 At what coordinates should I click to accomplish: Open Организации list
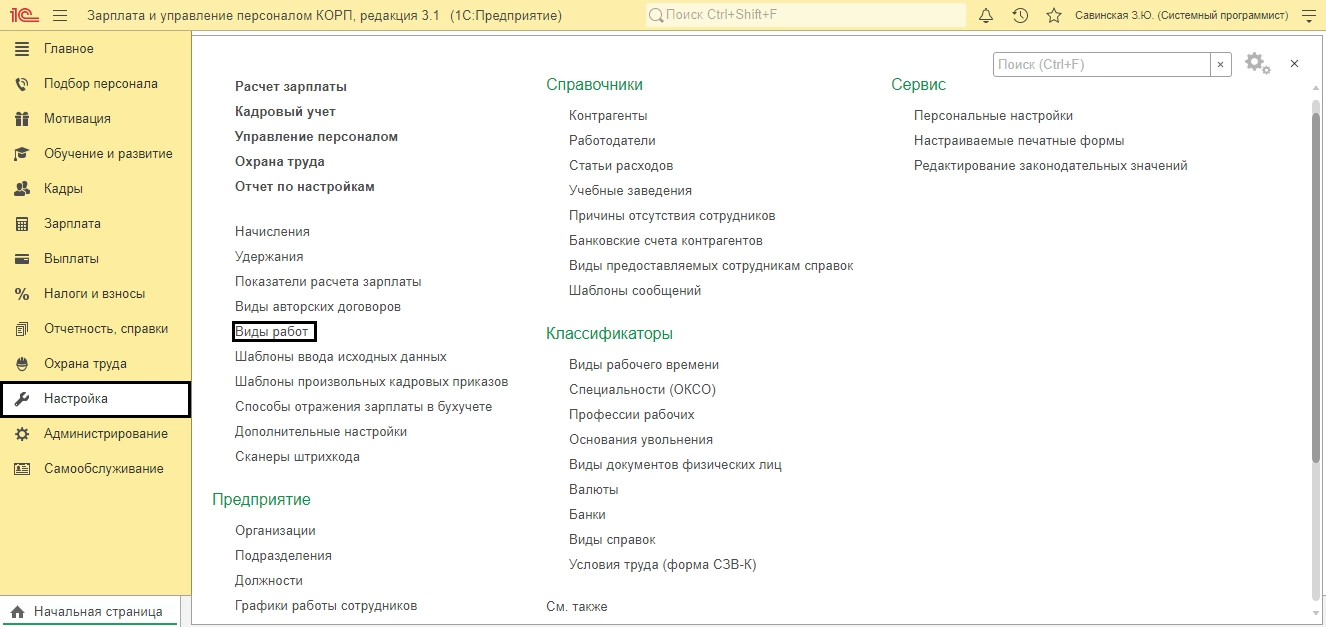275,531
